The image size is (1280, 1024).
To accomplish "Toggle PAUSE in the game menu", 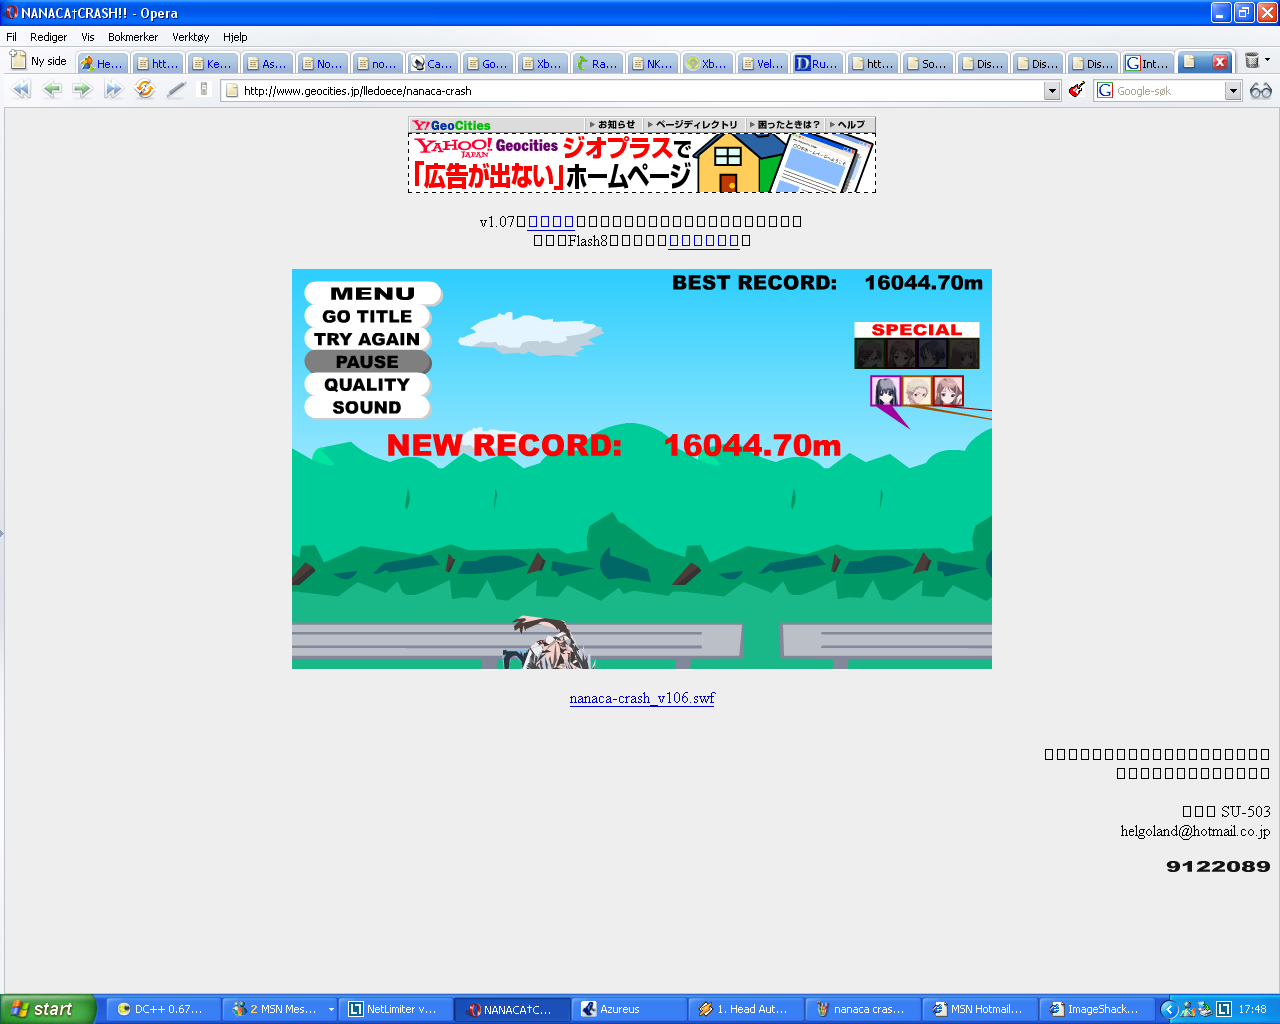I will (367, 362).
